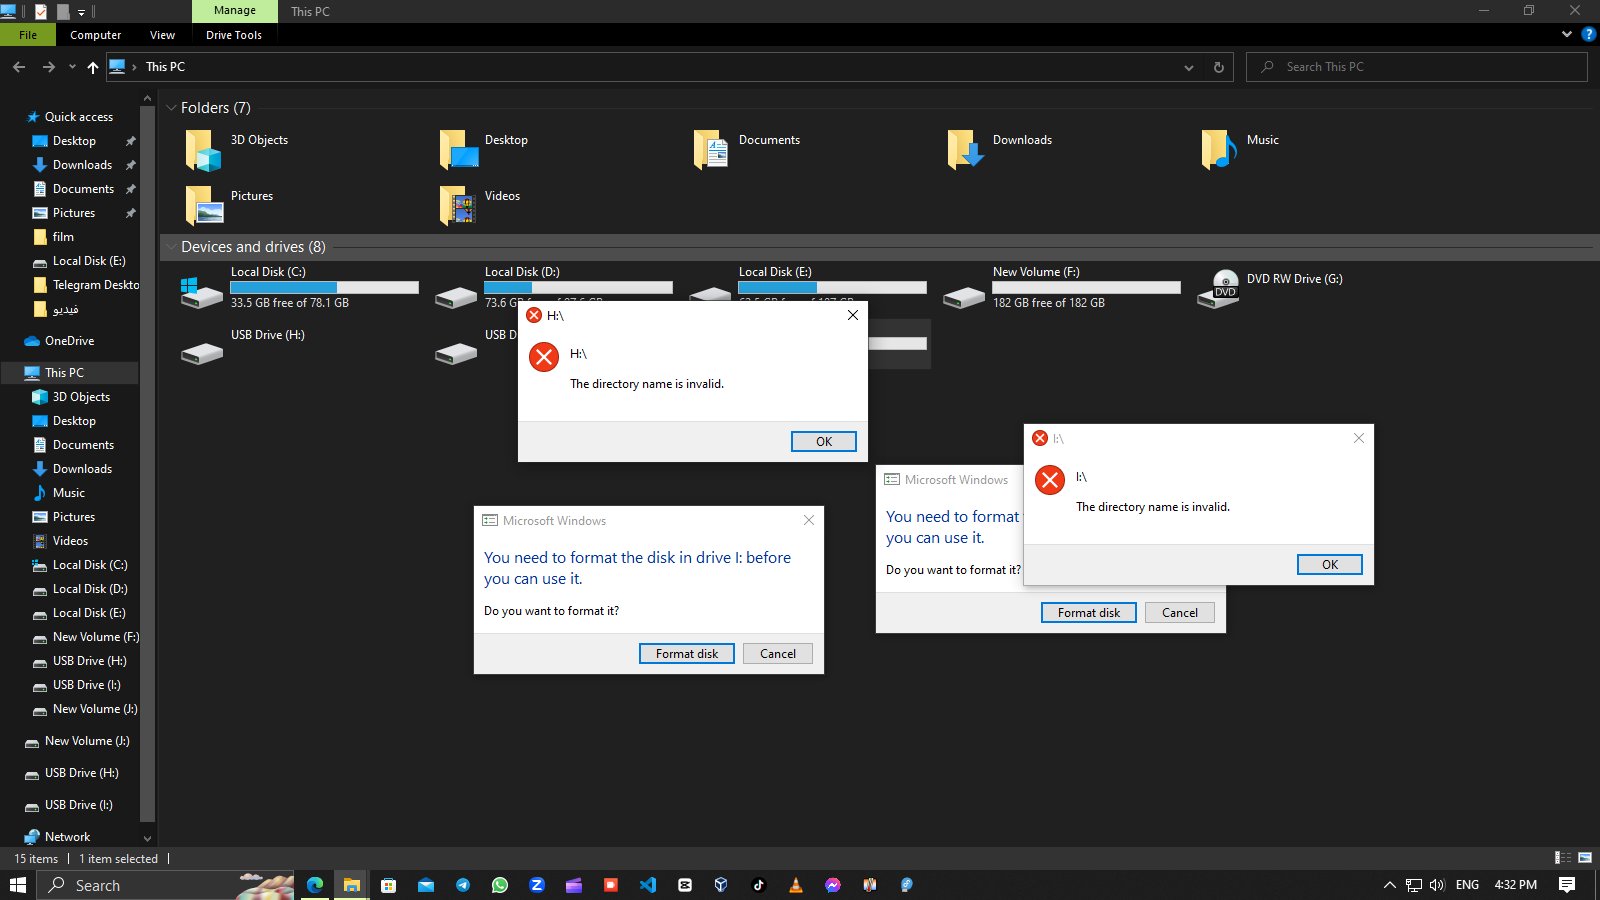Click the Local Disk (C:) capacity bar

(324, 287)
